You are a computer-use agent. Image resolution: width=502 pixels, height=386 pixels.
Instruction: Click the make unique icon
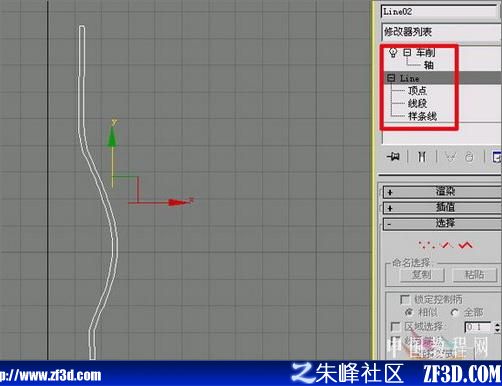(x=450, y=156)
